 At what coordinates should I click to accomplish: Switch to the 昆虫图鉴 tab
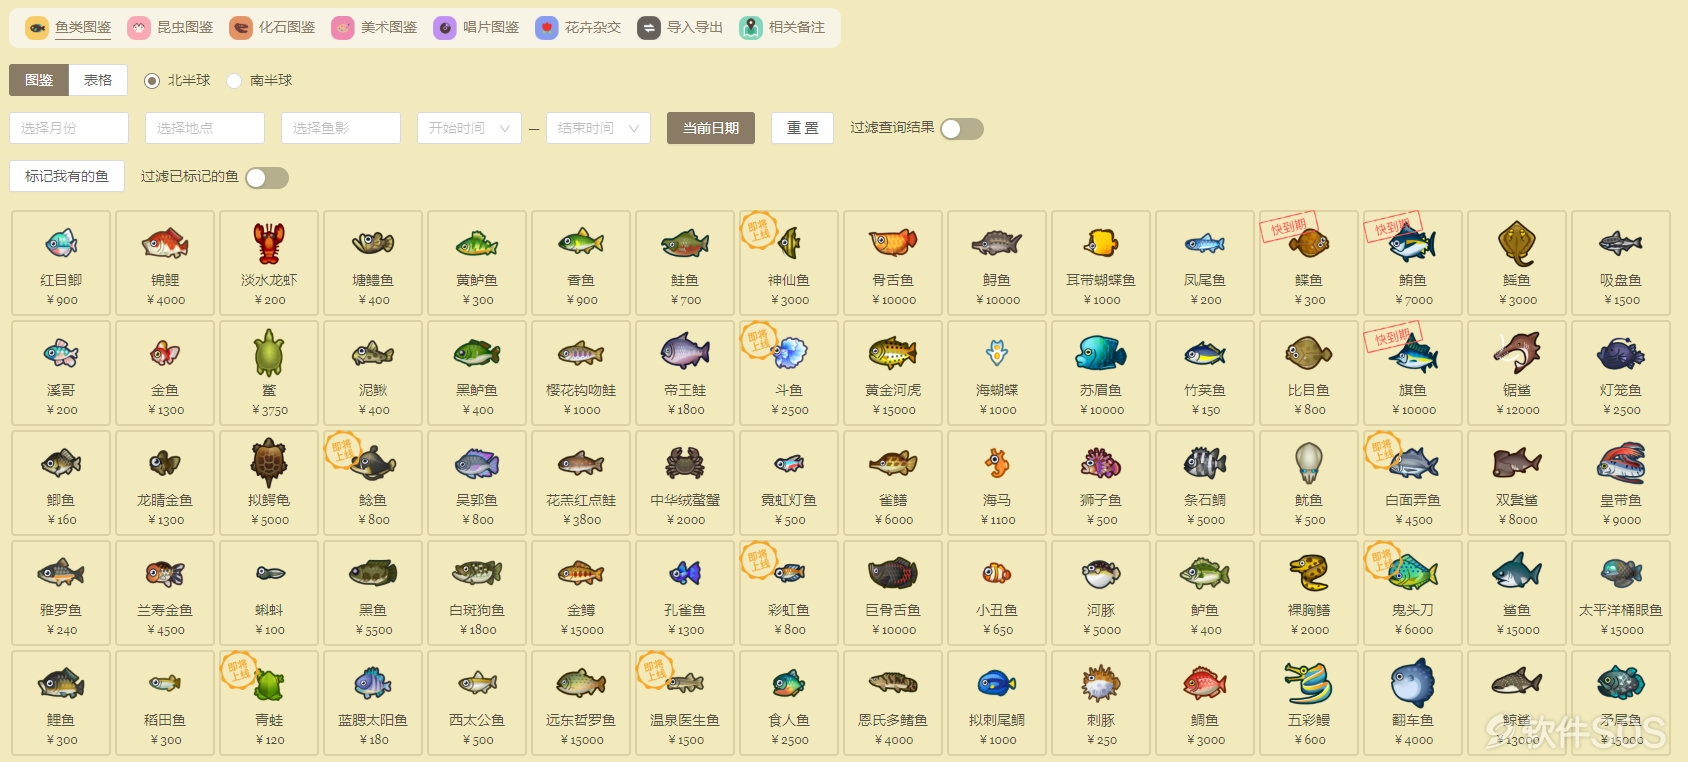(x=171, y=28)
